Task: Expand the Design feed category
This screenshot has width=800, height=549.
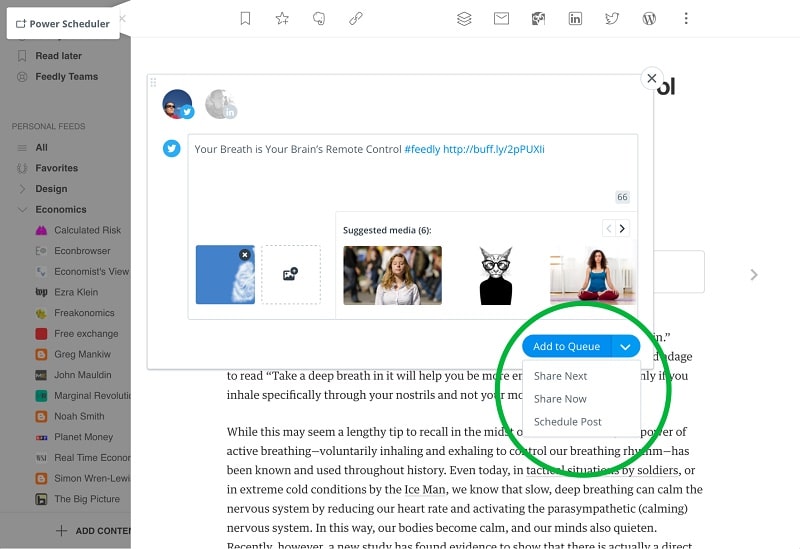Action: [22, 189]
